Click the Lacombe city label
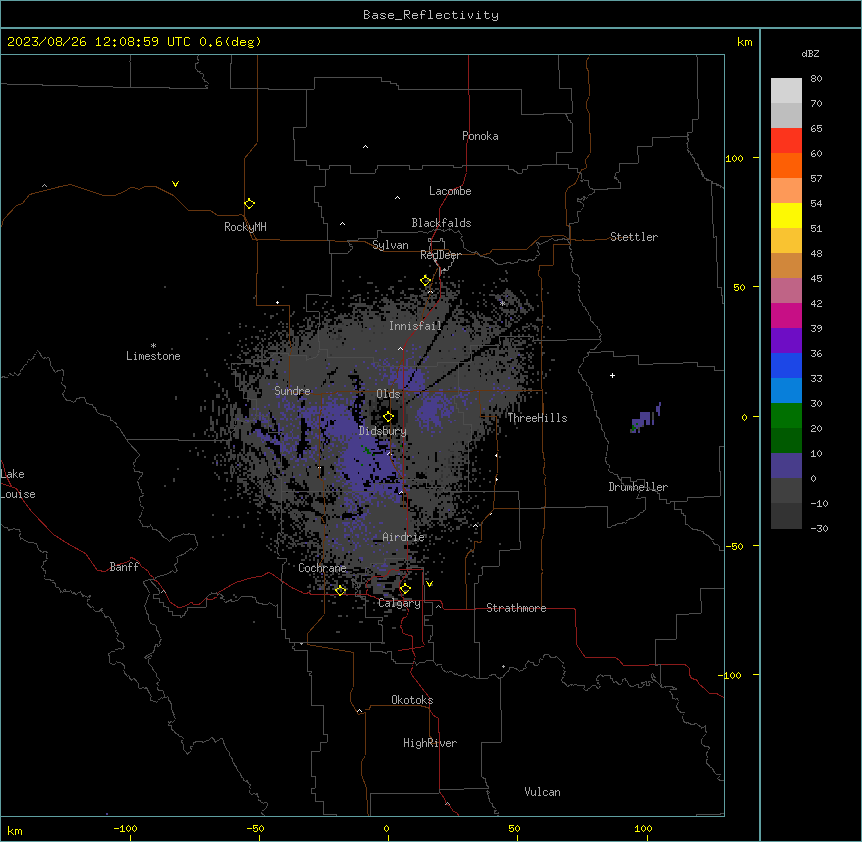This screenshot has height=842, width=862. point(450,191)
